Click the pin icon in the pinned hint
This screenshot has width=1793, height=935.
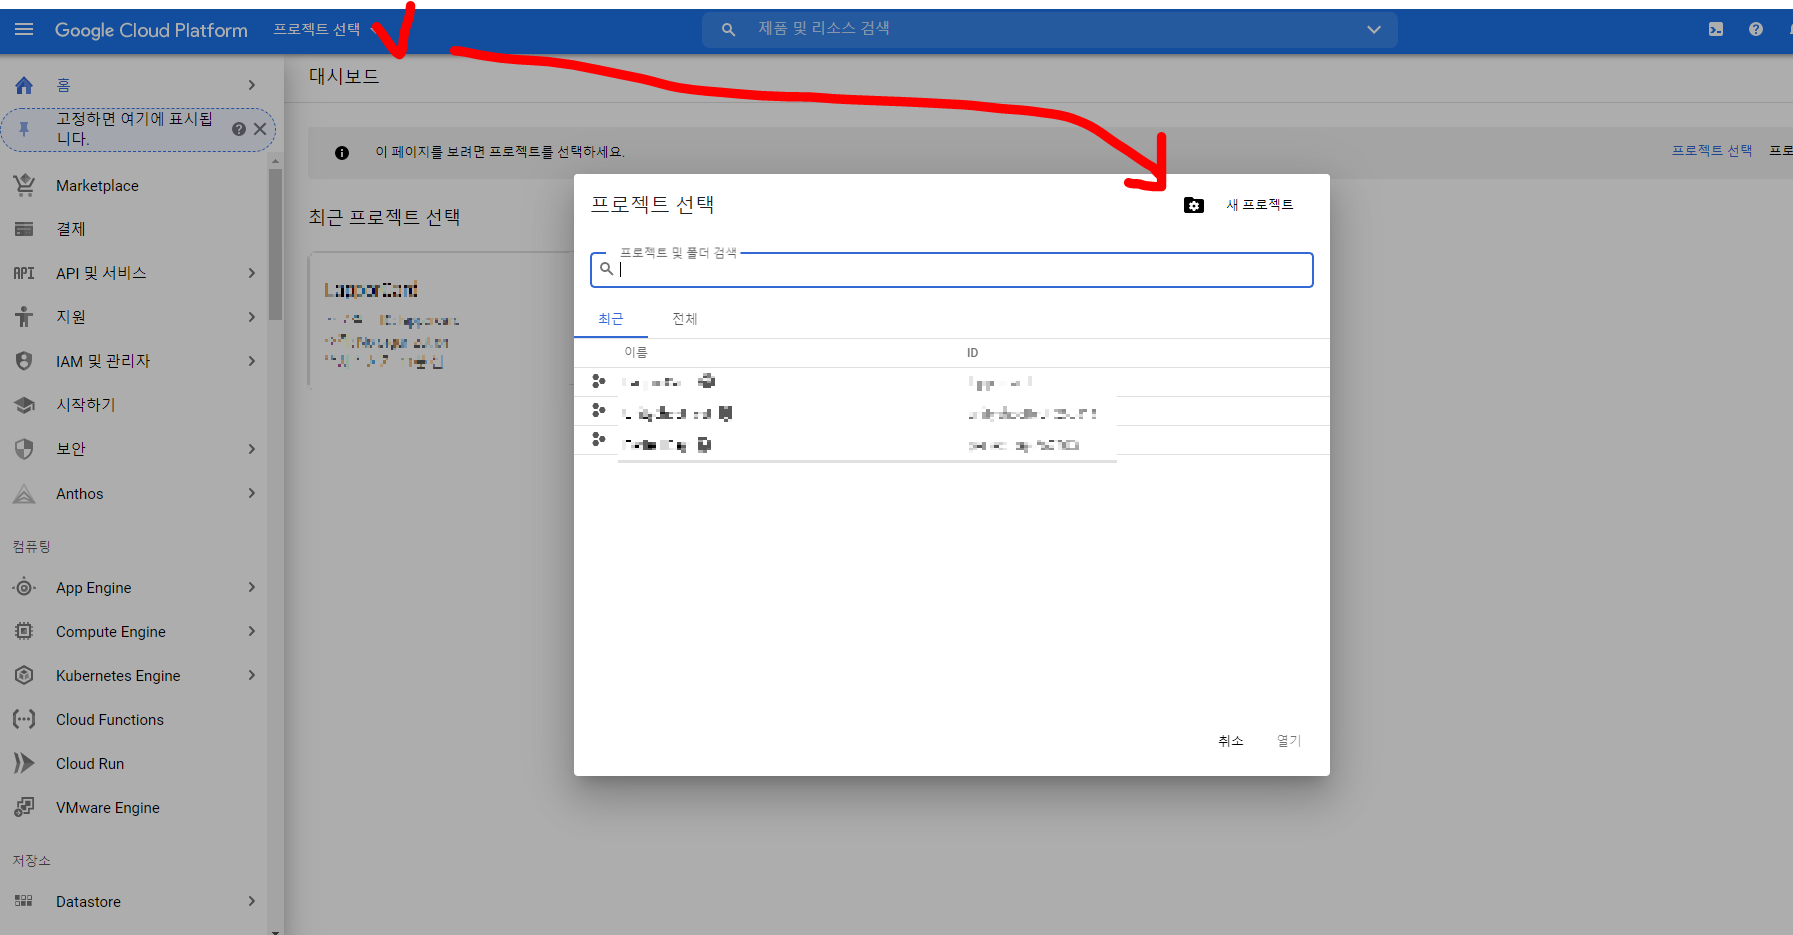click(x=24, y=129)
